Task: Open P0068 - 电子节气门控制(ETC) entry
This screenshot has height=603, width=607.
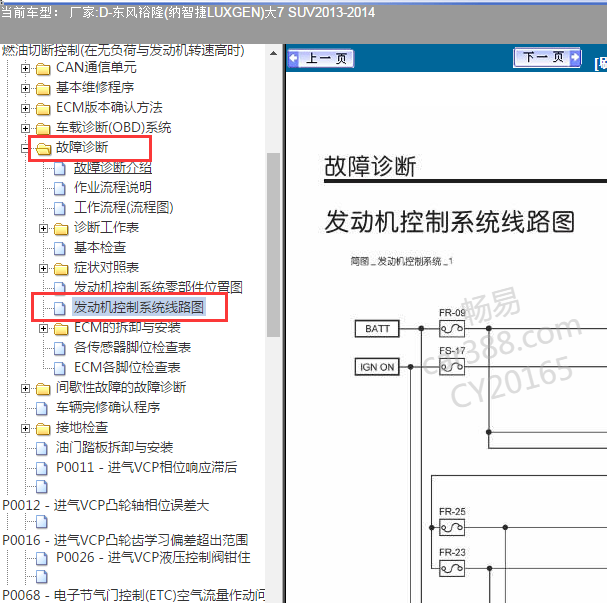Action: click(134, 595)
